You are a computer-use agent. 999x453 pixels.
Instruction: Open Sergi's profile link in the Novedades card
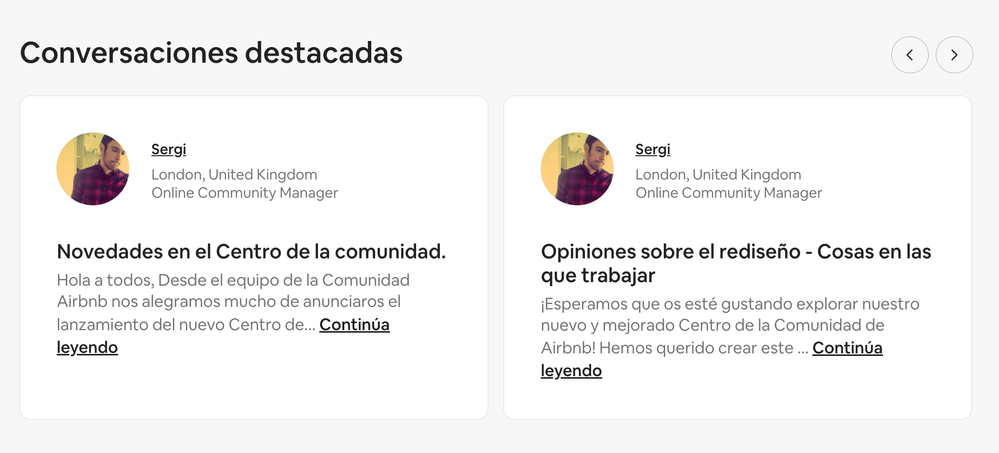click(x=168, y=150)
